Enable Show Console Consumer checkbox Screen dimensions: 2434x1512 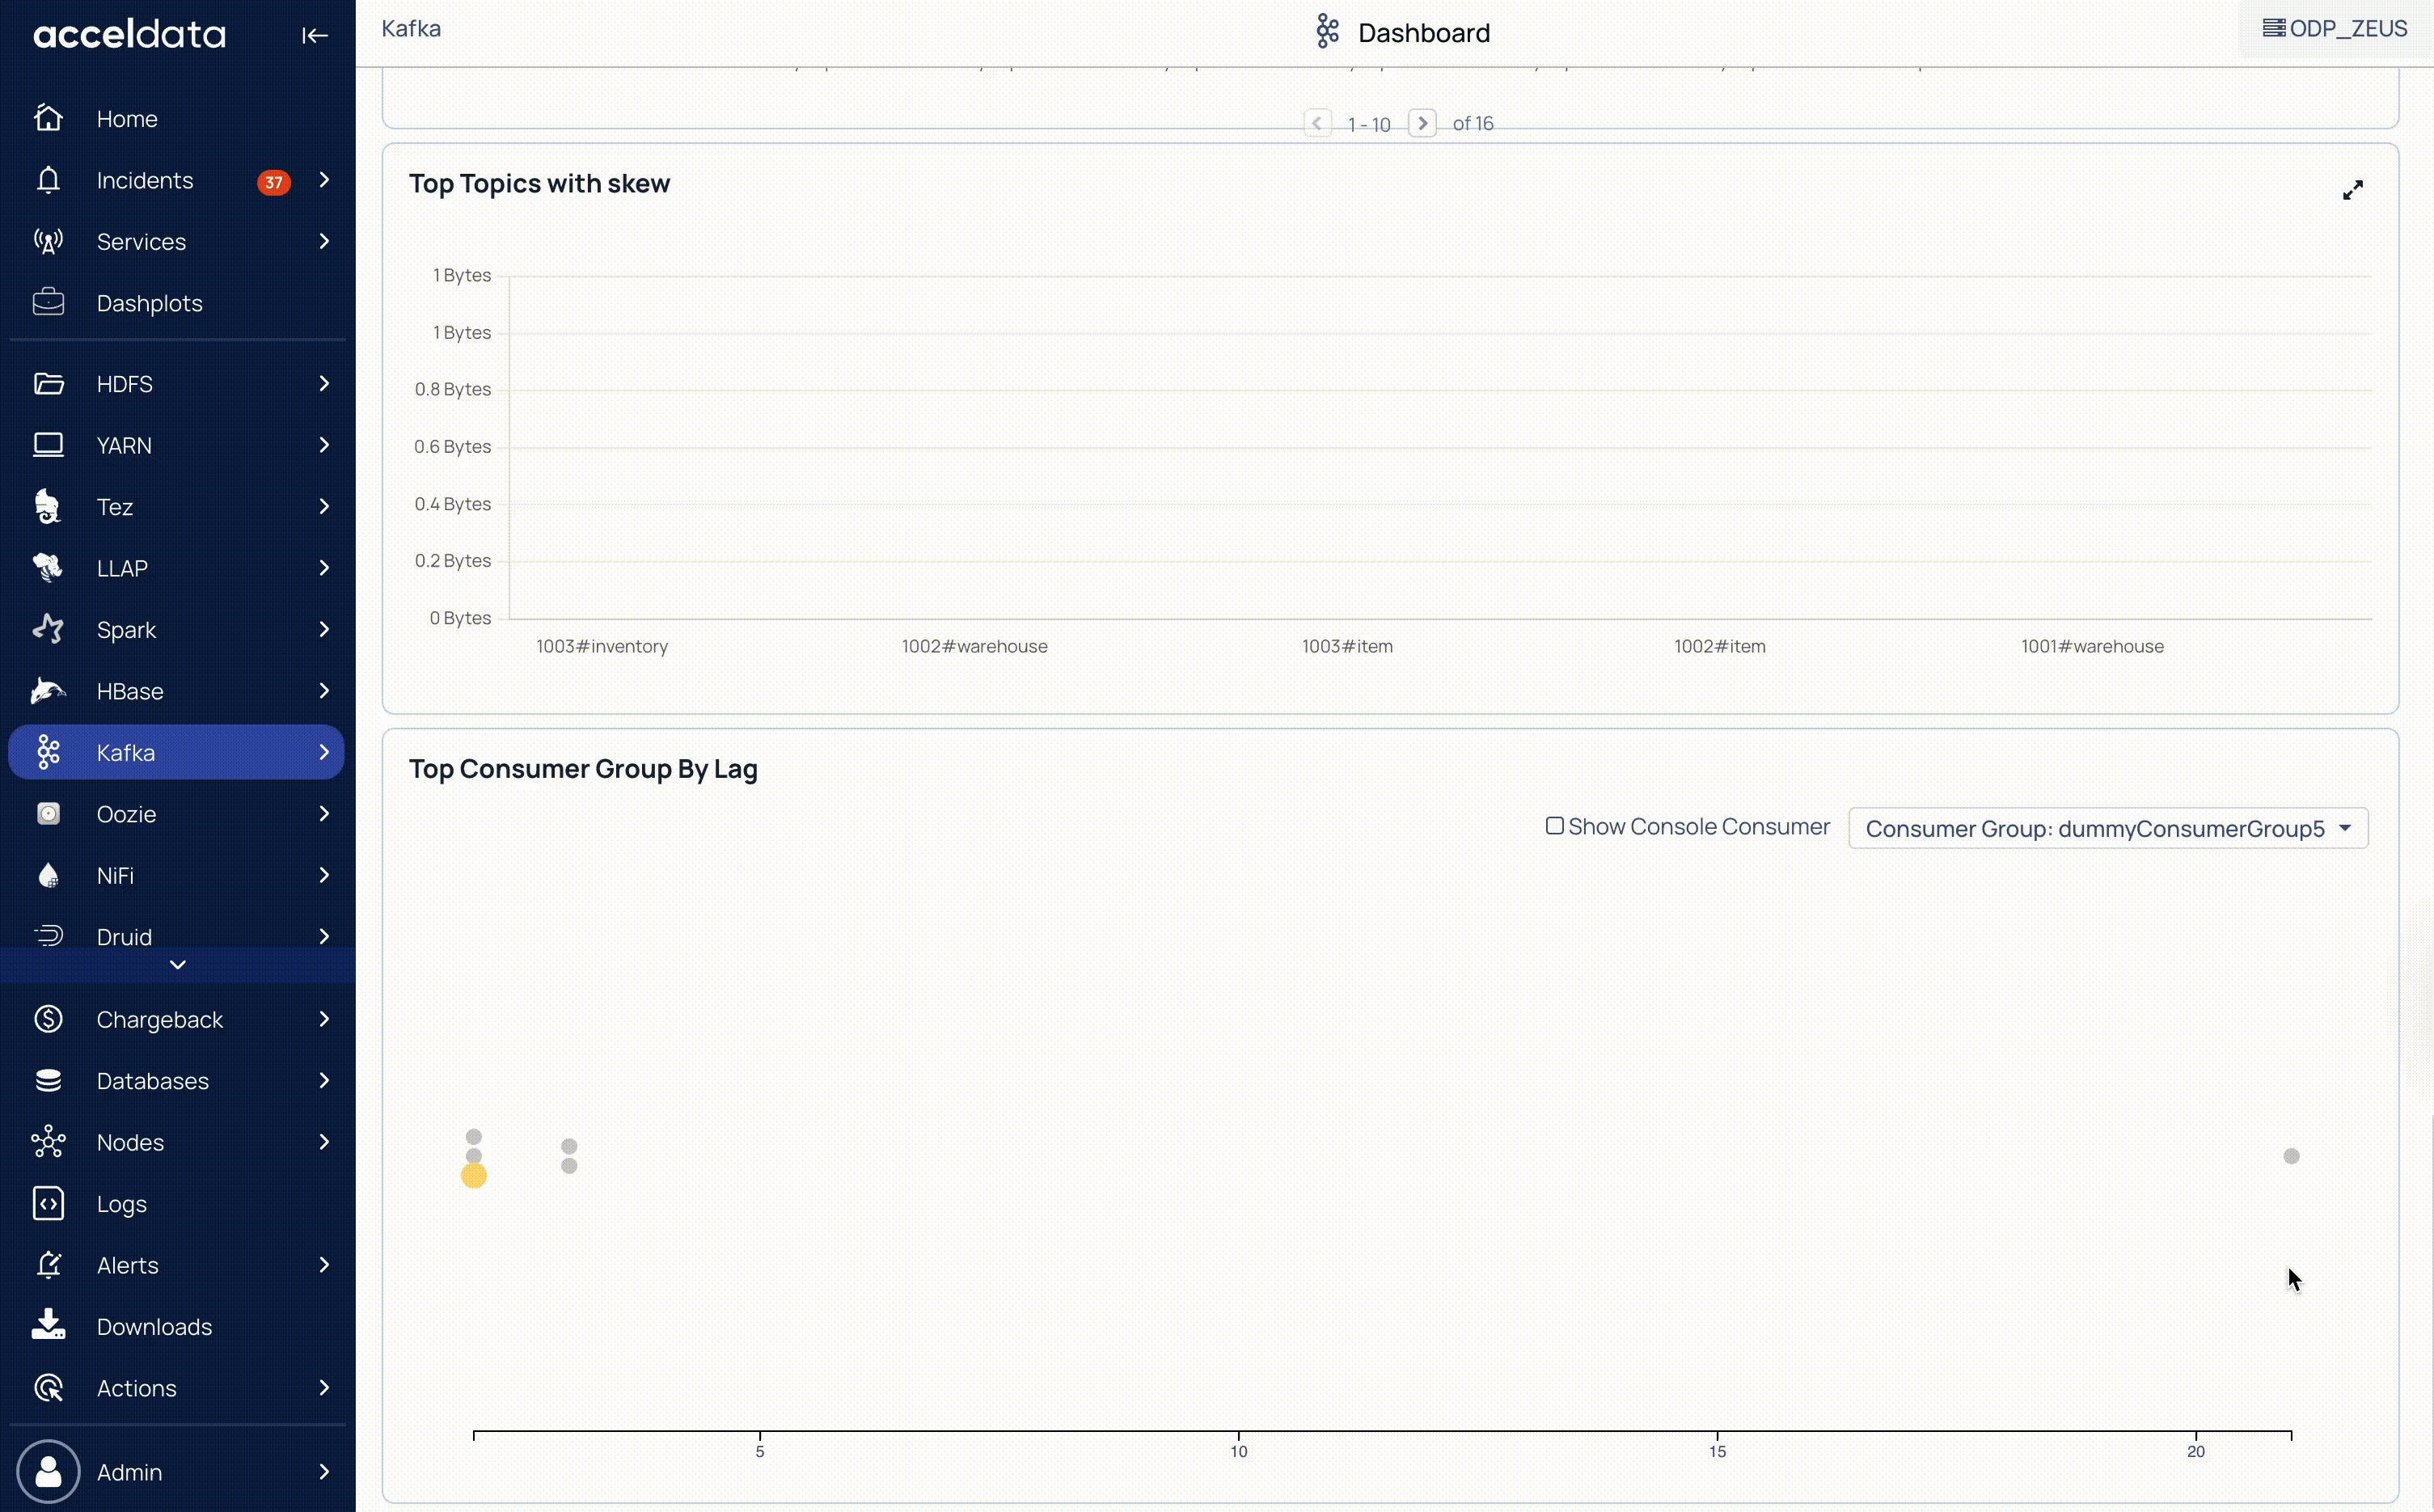click(x=1554, y=826)
